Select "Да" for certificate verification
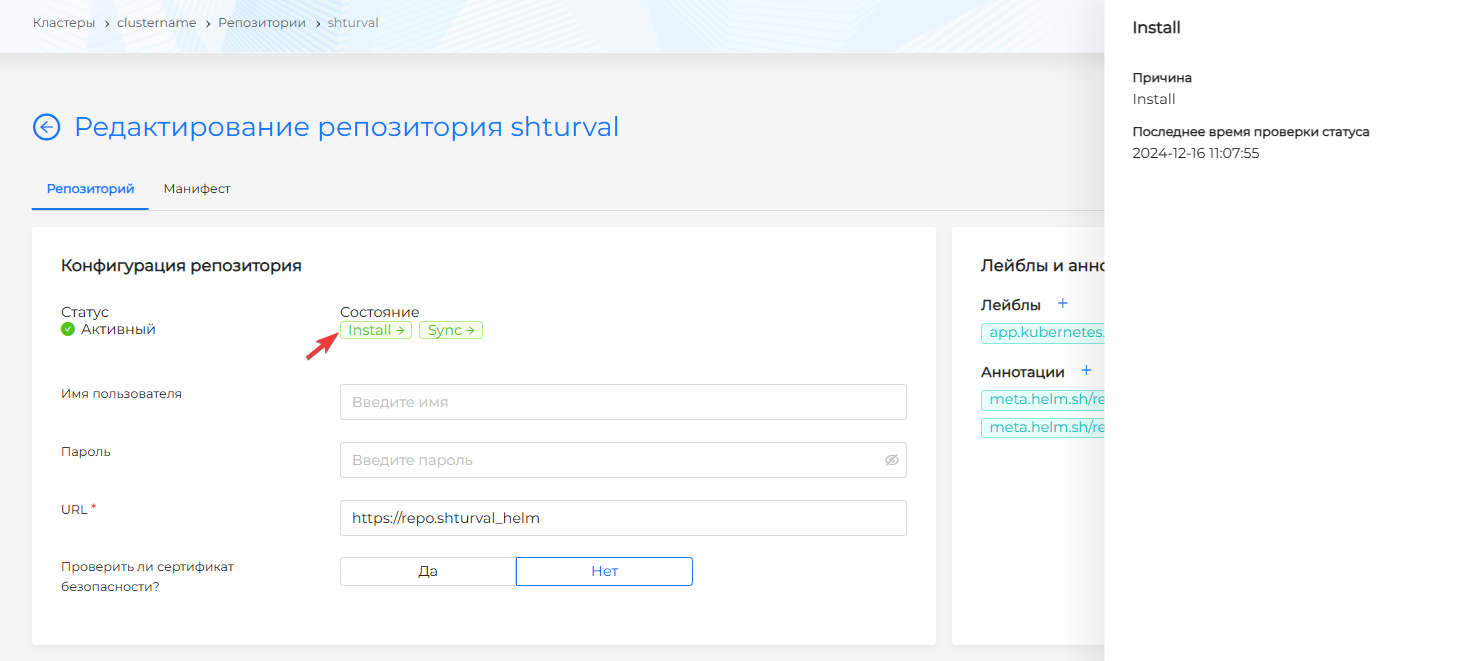This screenshot has width=1476, height=661. click(428, 571)
